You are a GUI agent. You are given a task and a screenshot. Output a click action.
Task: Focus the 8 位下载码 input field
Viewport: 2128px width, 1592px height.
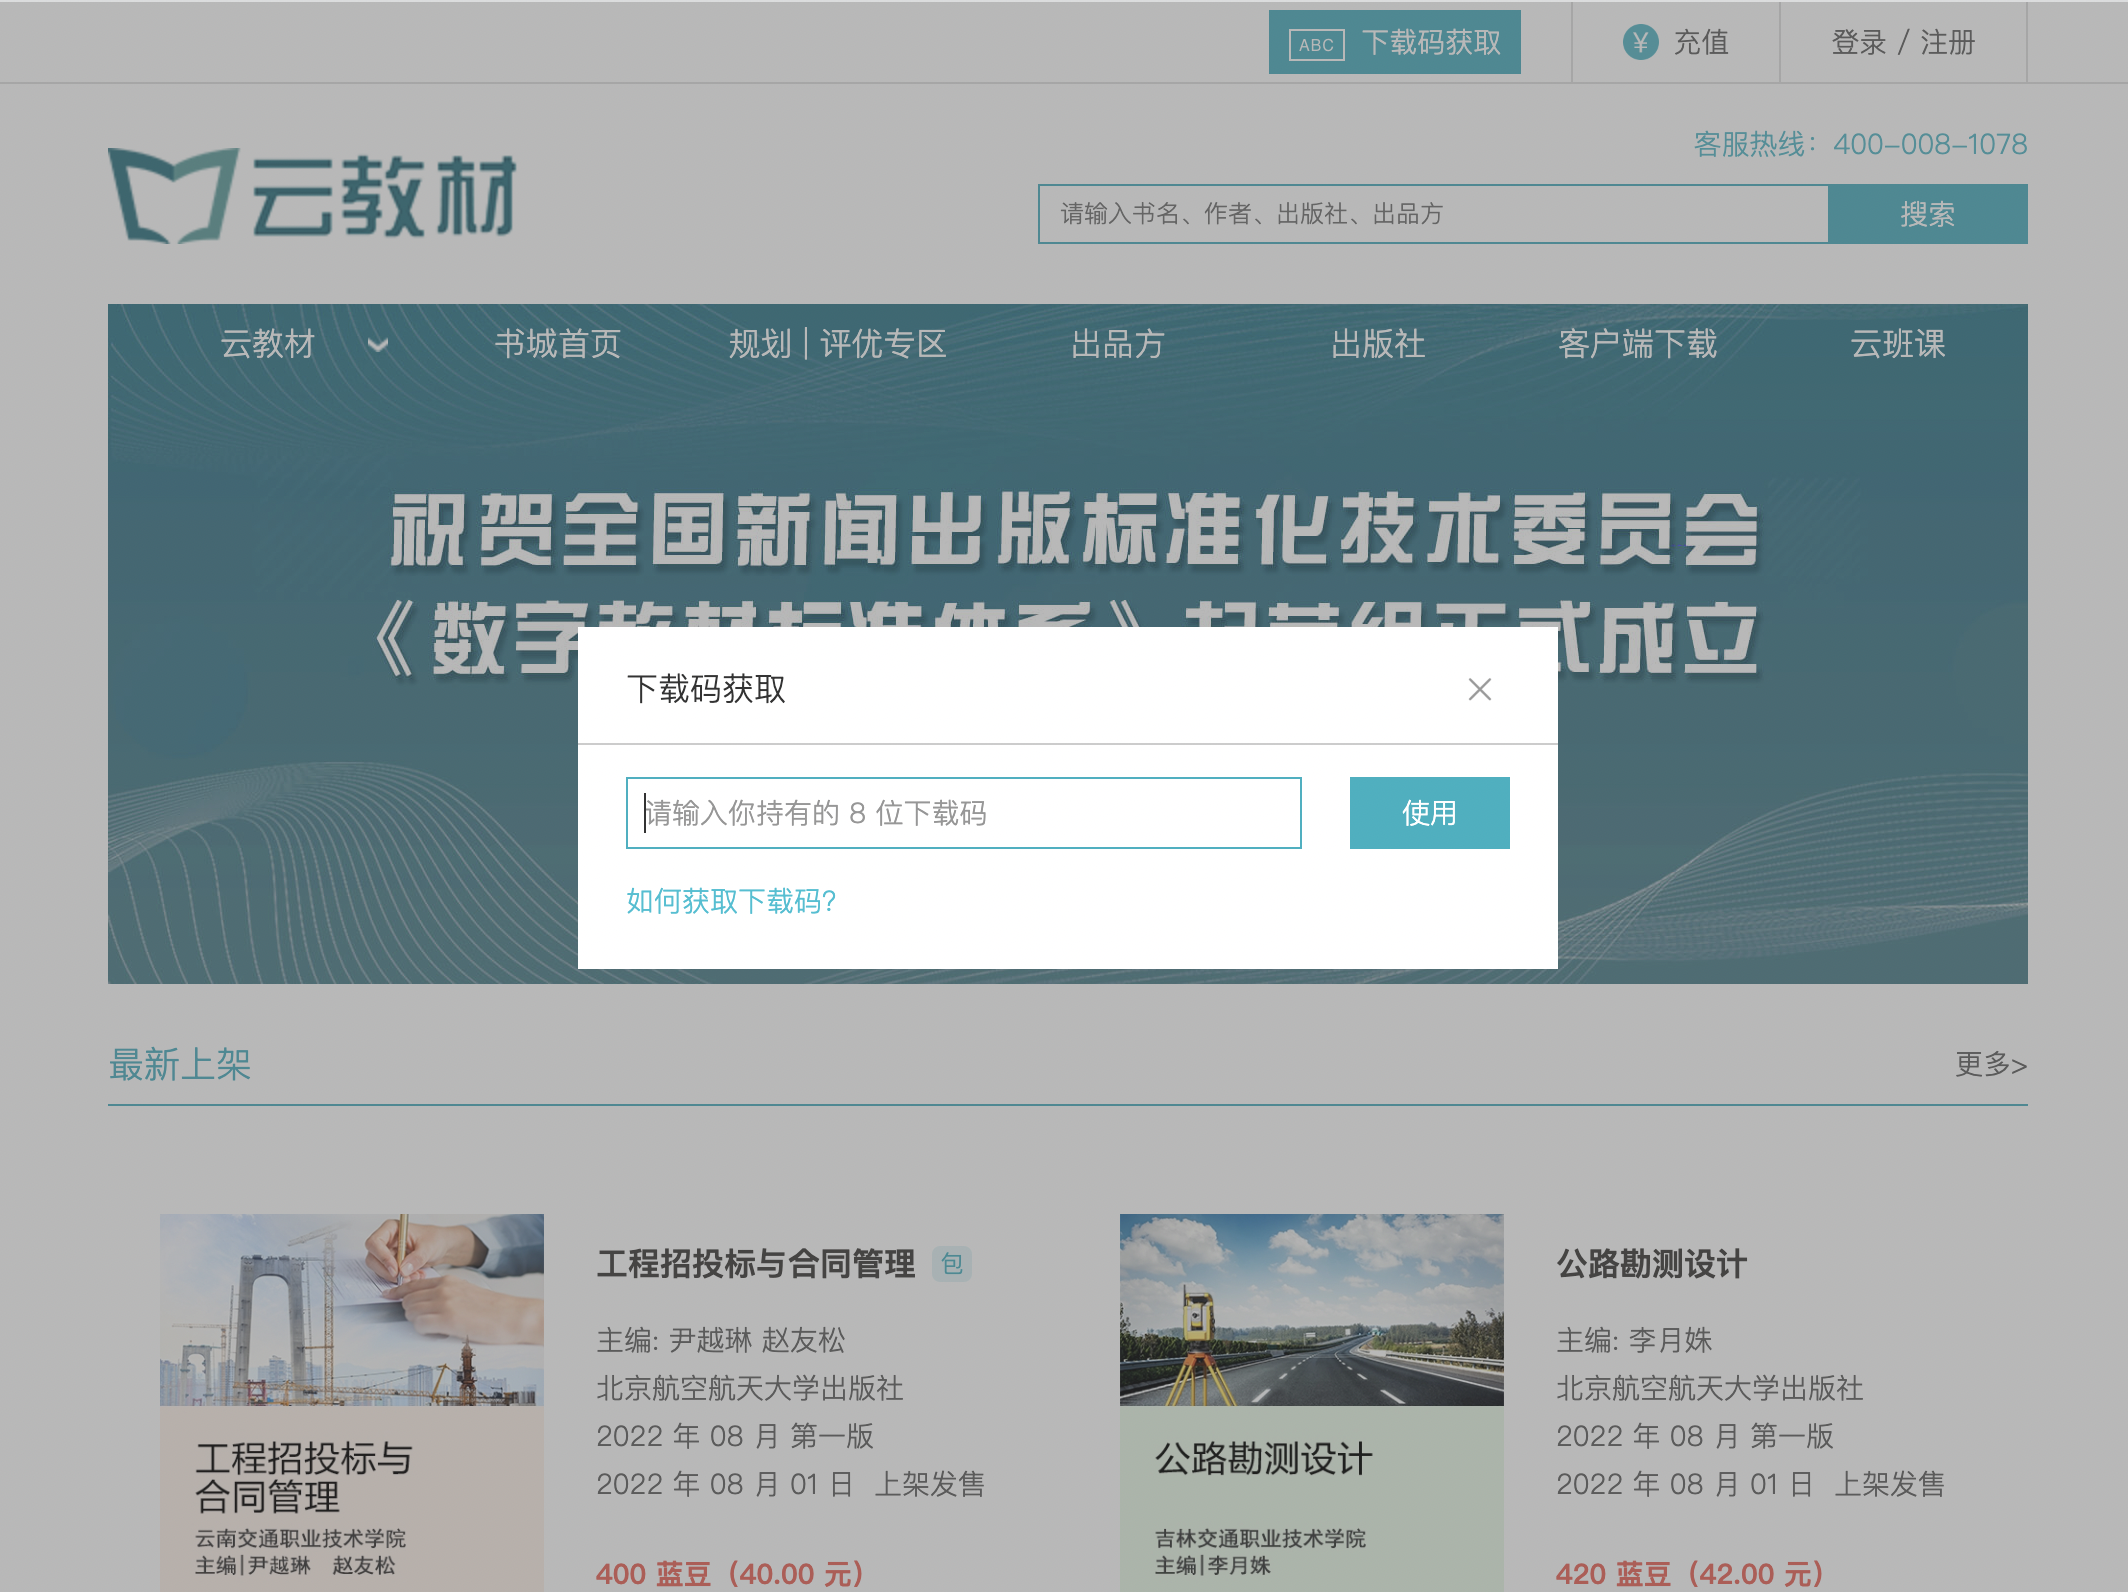[964, 813]
